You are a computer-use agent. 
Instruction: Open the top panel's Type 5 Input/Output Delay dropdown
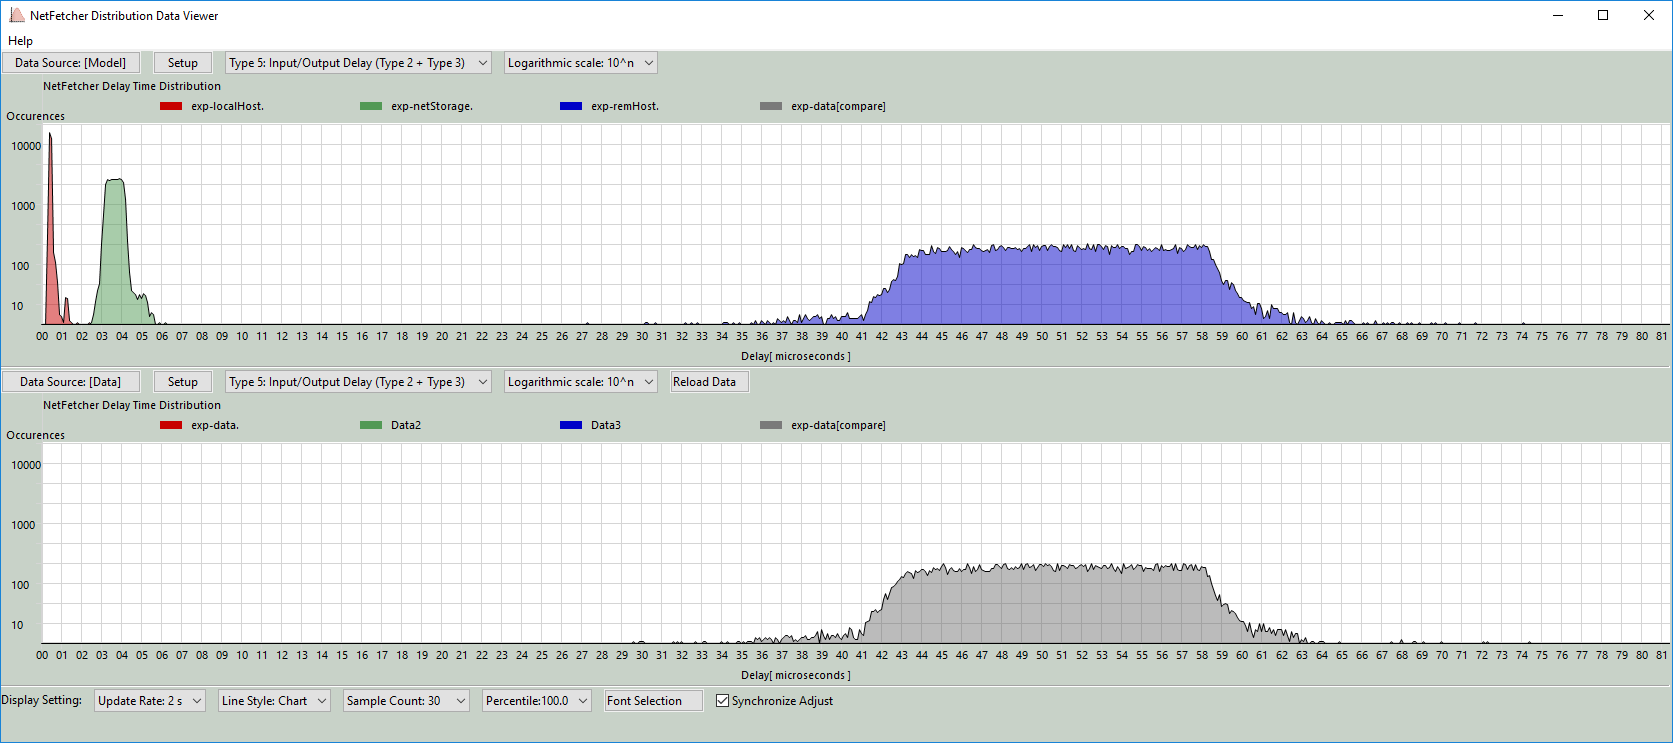[358, 63]
